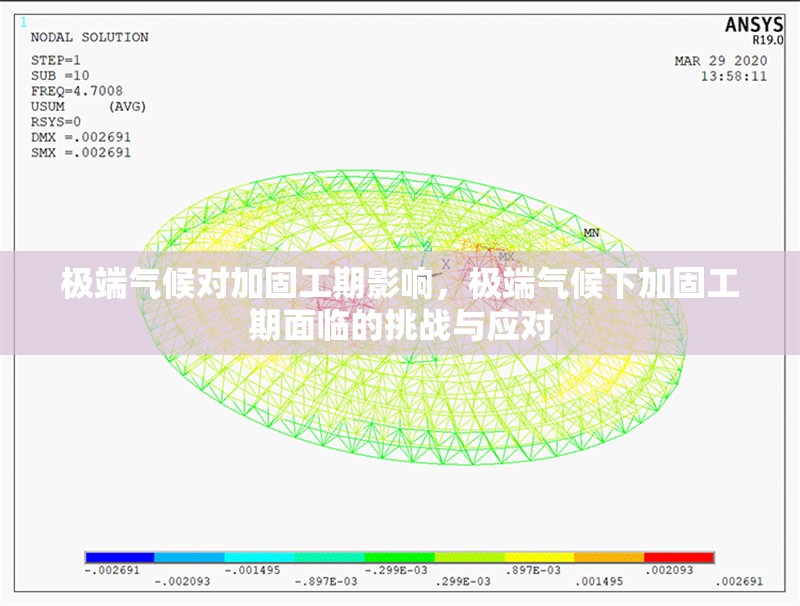The width and height of the screenshot is (800, 606).
Task: Switch to the NODAL SOLUTION results tab
Action: point(90,37)
